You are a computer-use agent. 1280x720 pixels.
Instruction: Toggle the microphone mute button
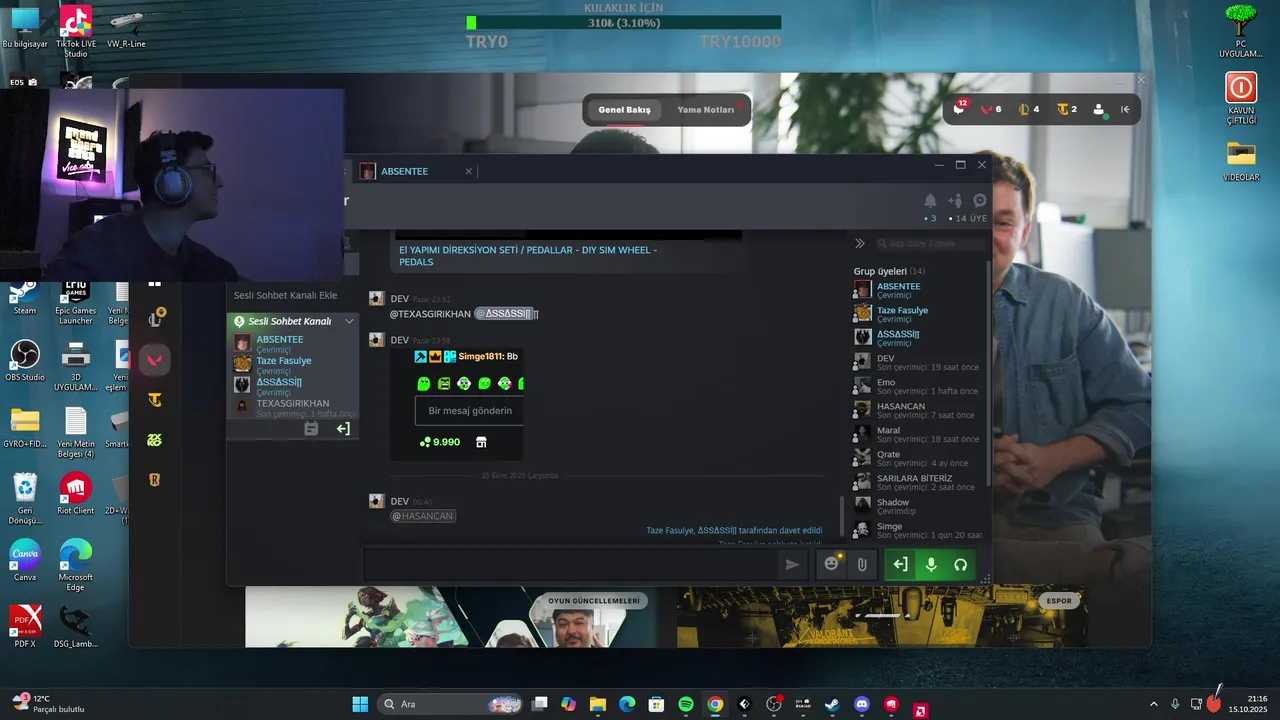(931, 564)
